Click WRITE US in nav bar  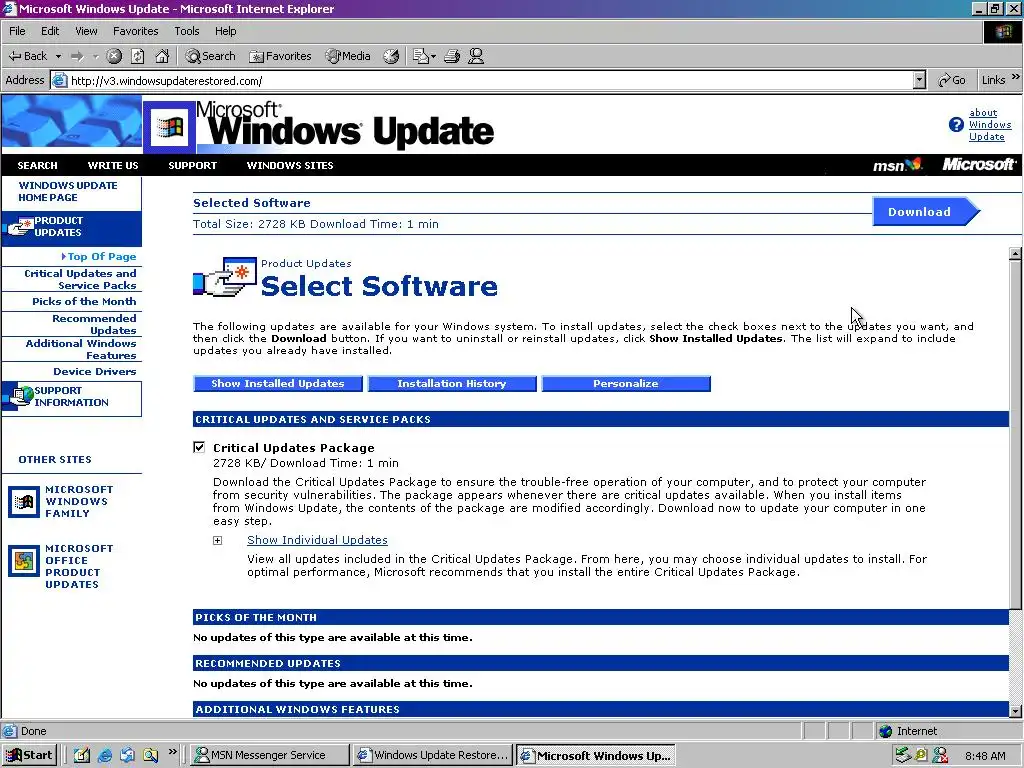pos(113,165)
